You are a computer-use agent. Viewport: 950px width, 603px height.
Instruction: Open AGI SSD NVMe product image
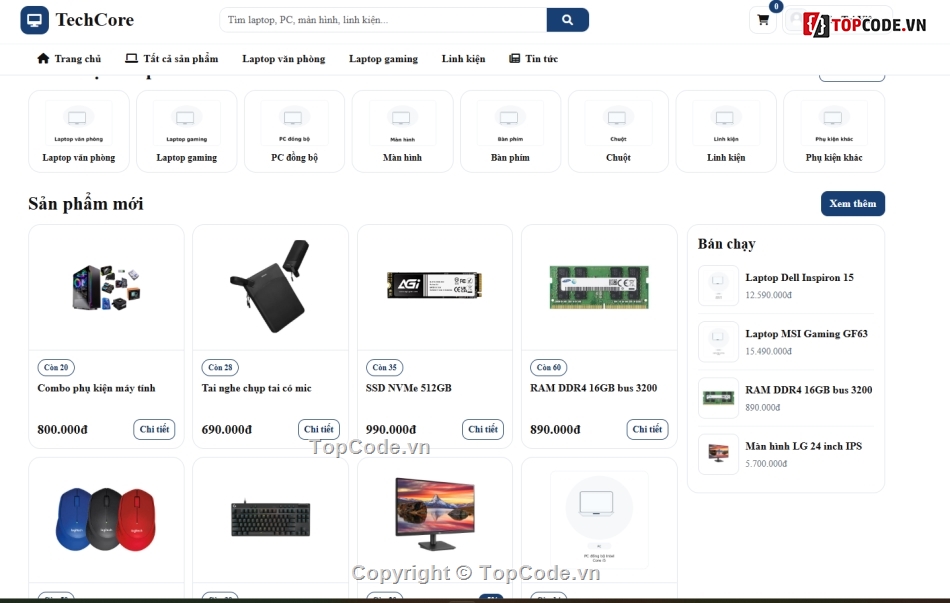tap(434, 285)
